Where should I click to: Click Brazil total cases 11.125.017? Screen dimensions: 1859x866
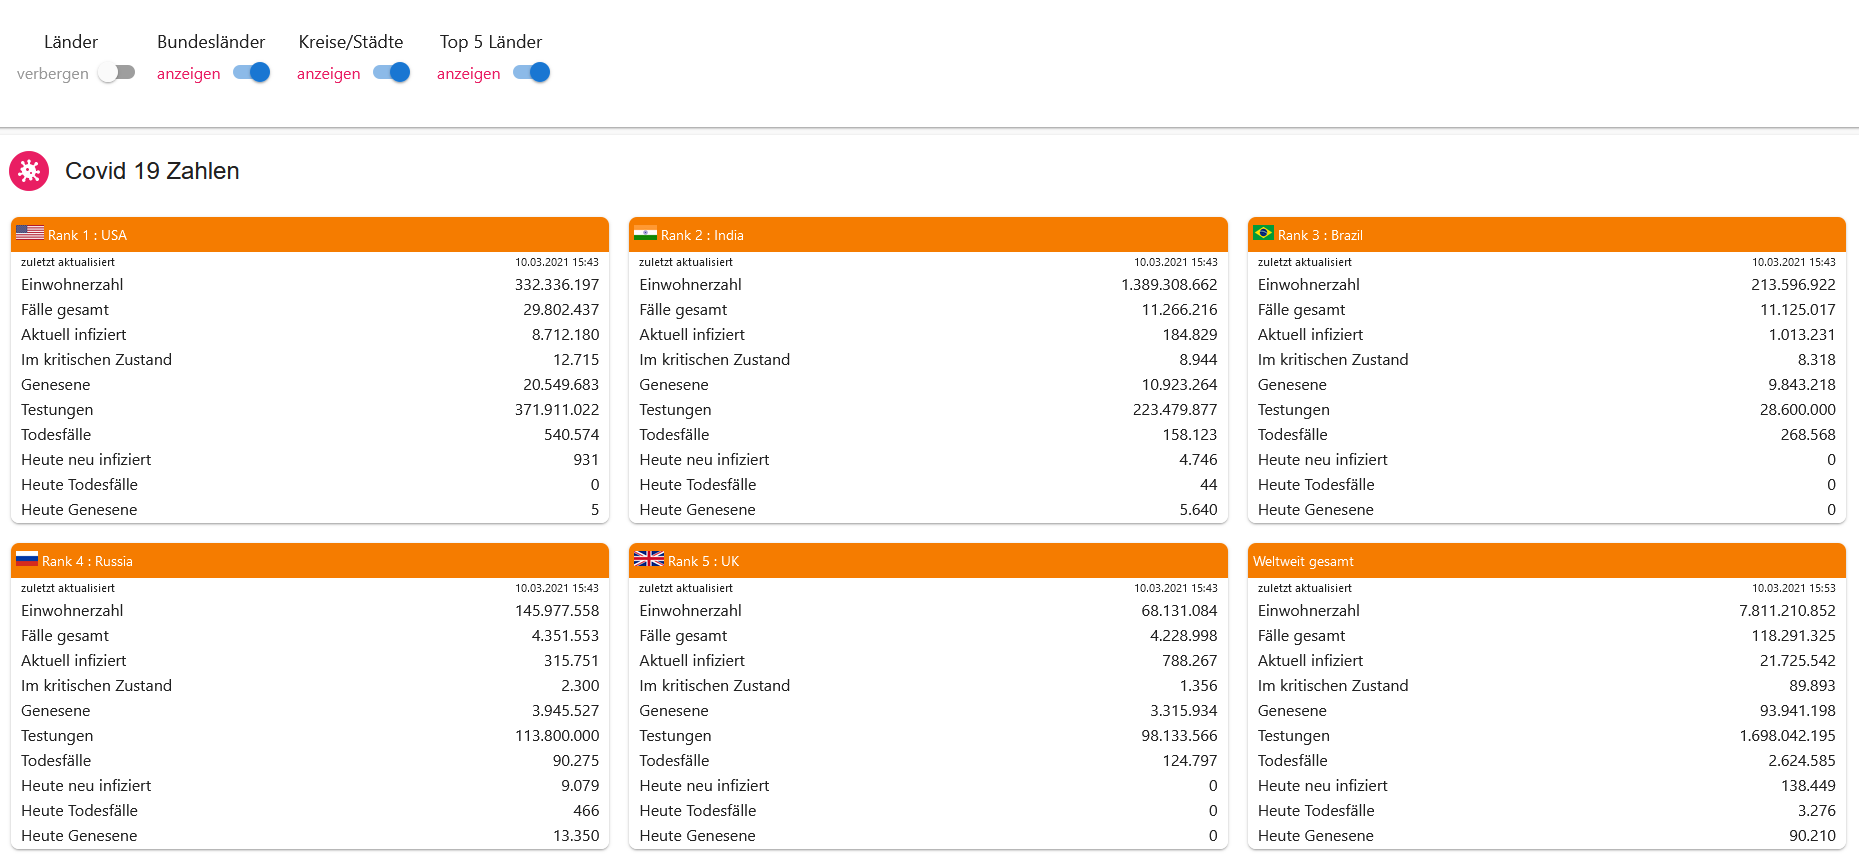point(1798,310)
